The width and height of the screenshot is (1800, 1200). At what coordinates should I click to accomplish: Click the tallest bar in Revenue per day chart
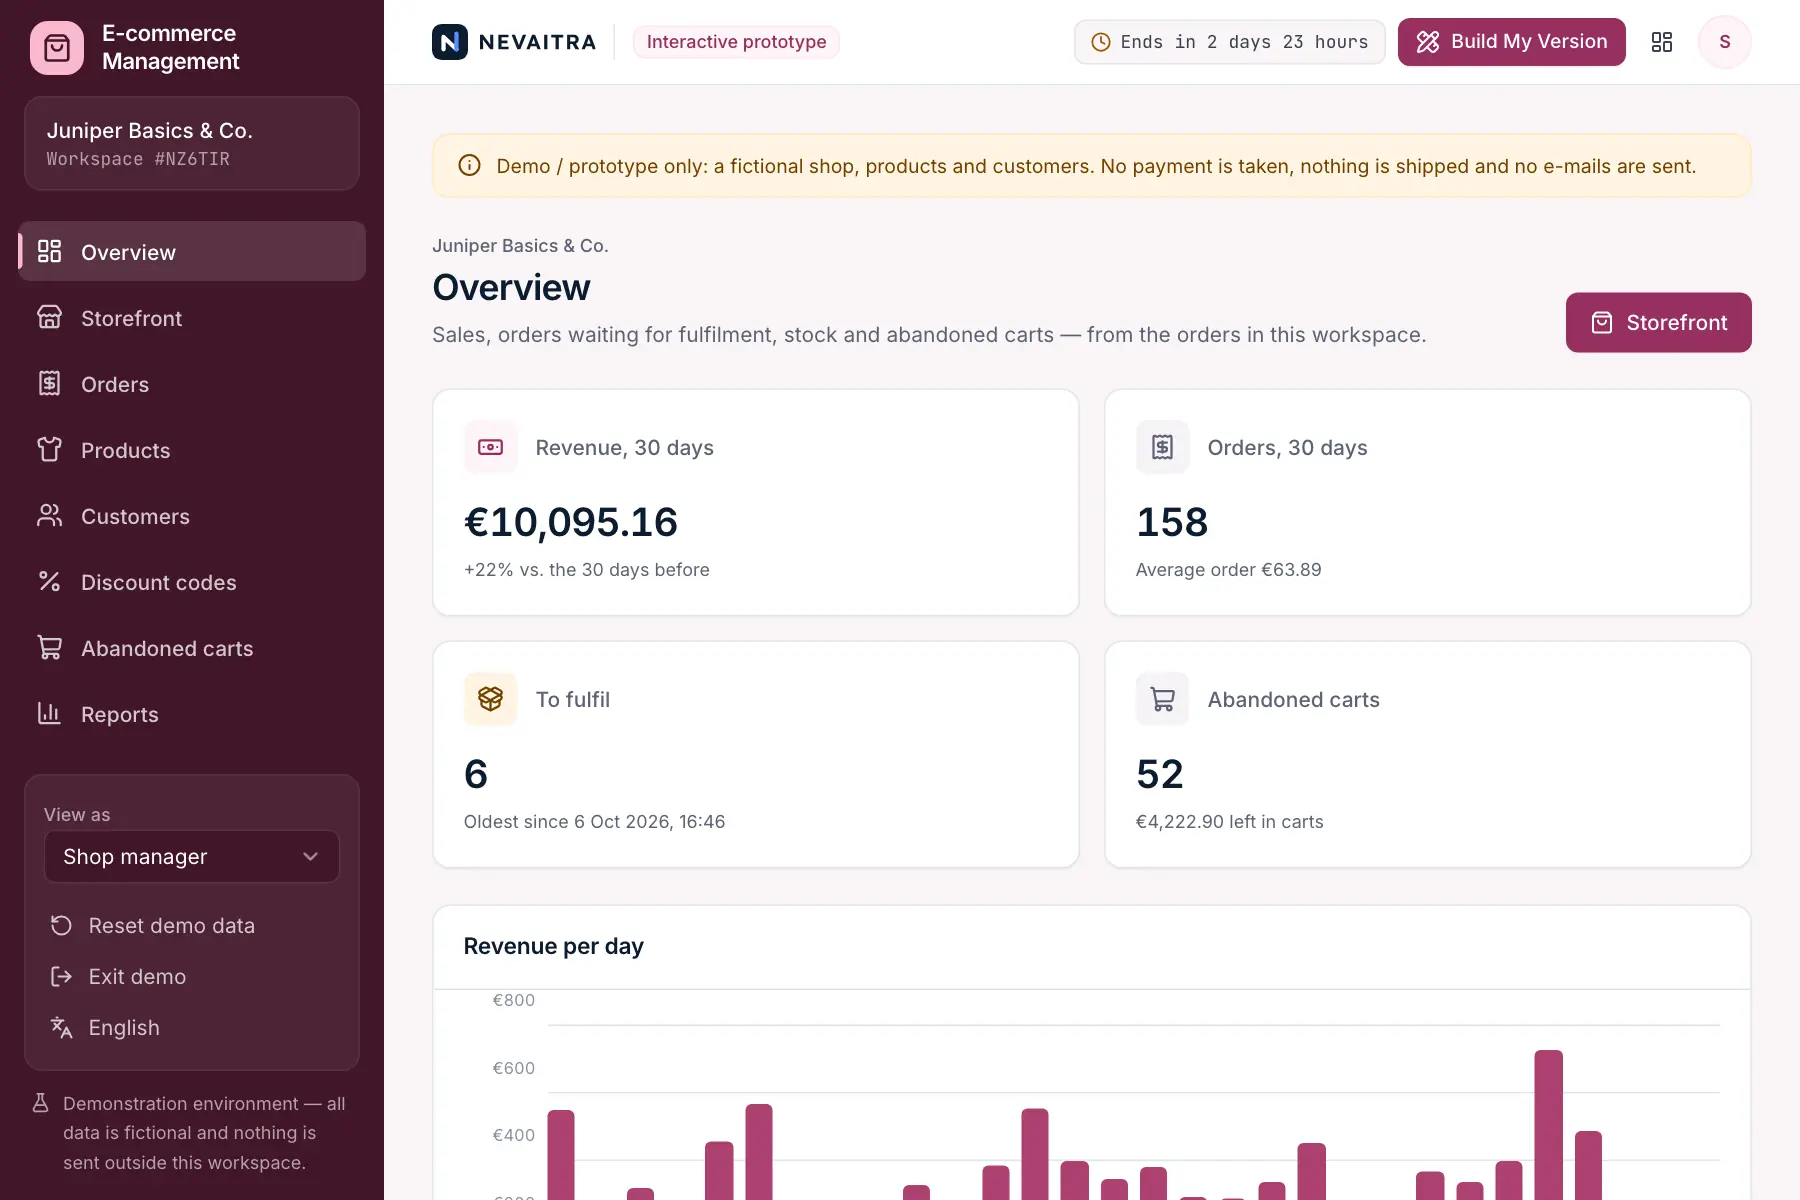point(1549,1125)
